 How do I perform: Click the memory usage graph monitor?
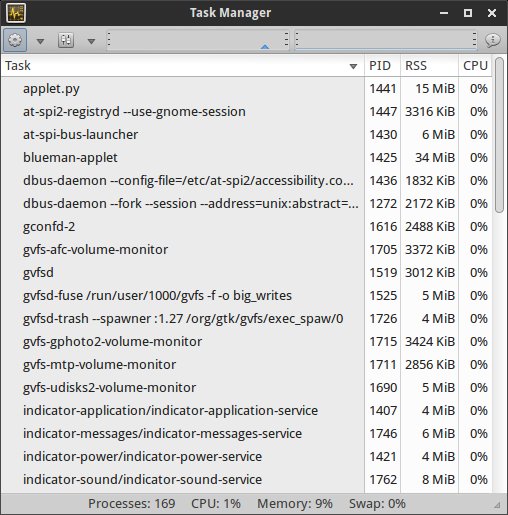point(386,40)
